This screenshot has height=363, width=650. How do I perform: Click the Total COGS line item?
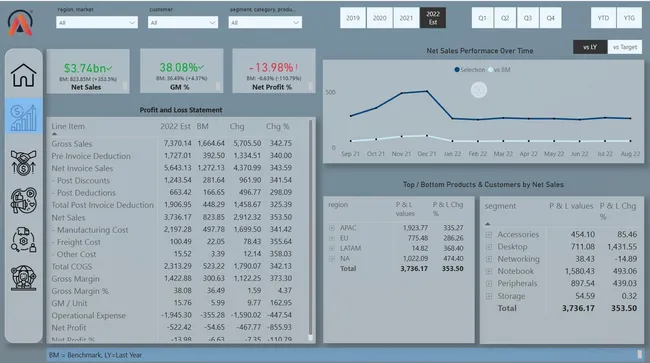[x=72, y=266]
